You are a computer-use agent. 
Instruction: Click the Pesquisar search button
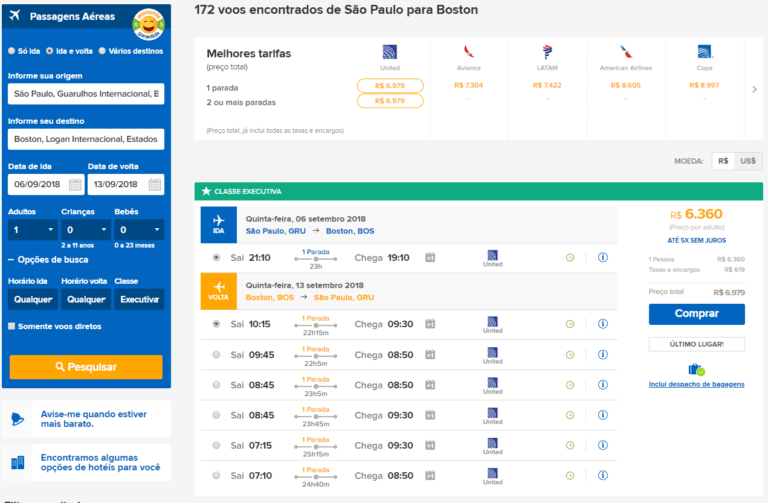(x=86, y=367)
